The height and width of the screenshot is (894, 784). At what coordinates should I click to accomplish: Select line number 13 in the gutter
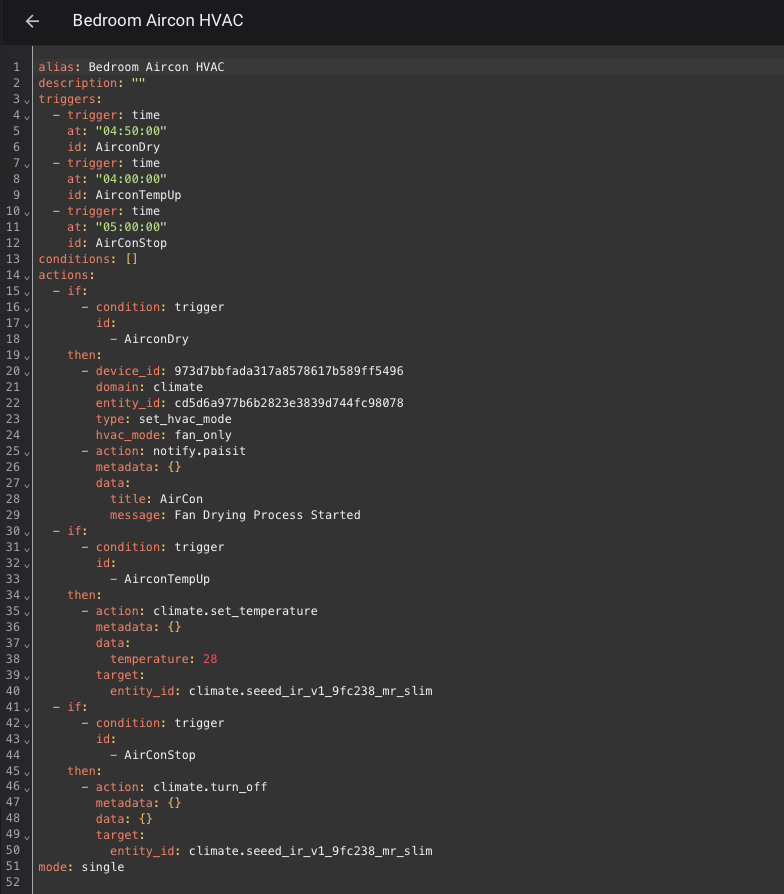pos(13,259)
